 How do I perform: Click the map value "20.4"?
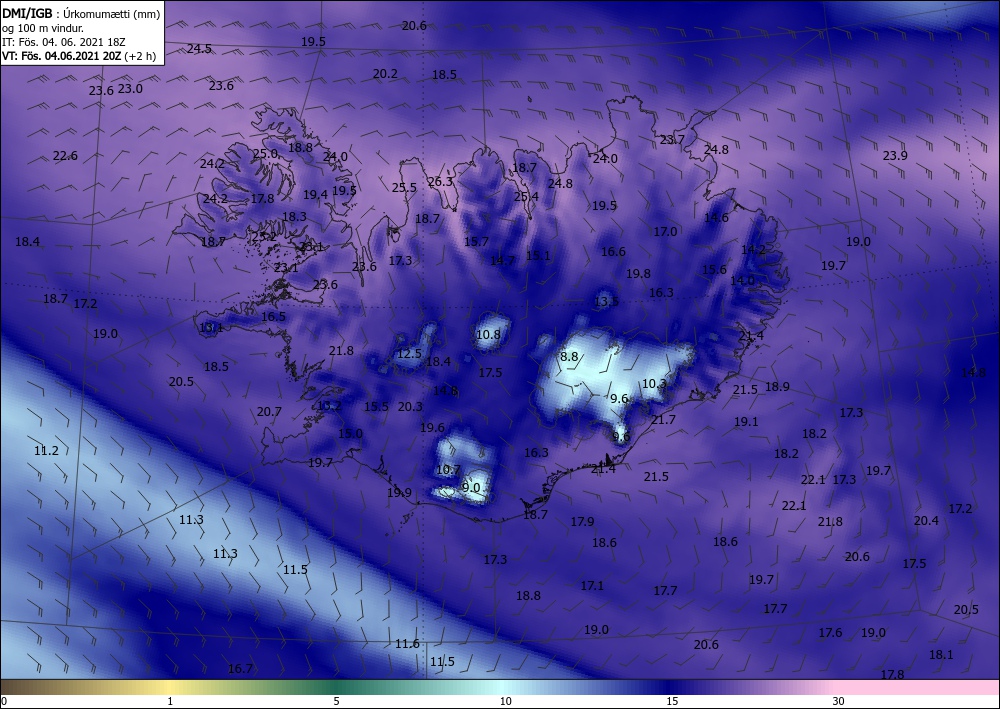coord(926,520)
